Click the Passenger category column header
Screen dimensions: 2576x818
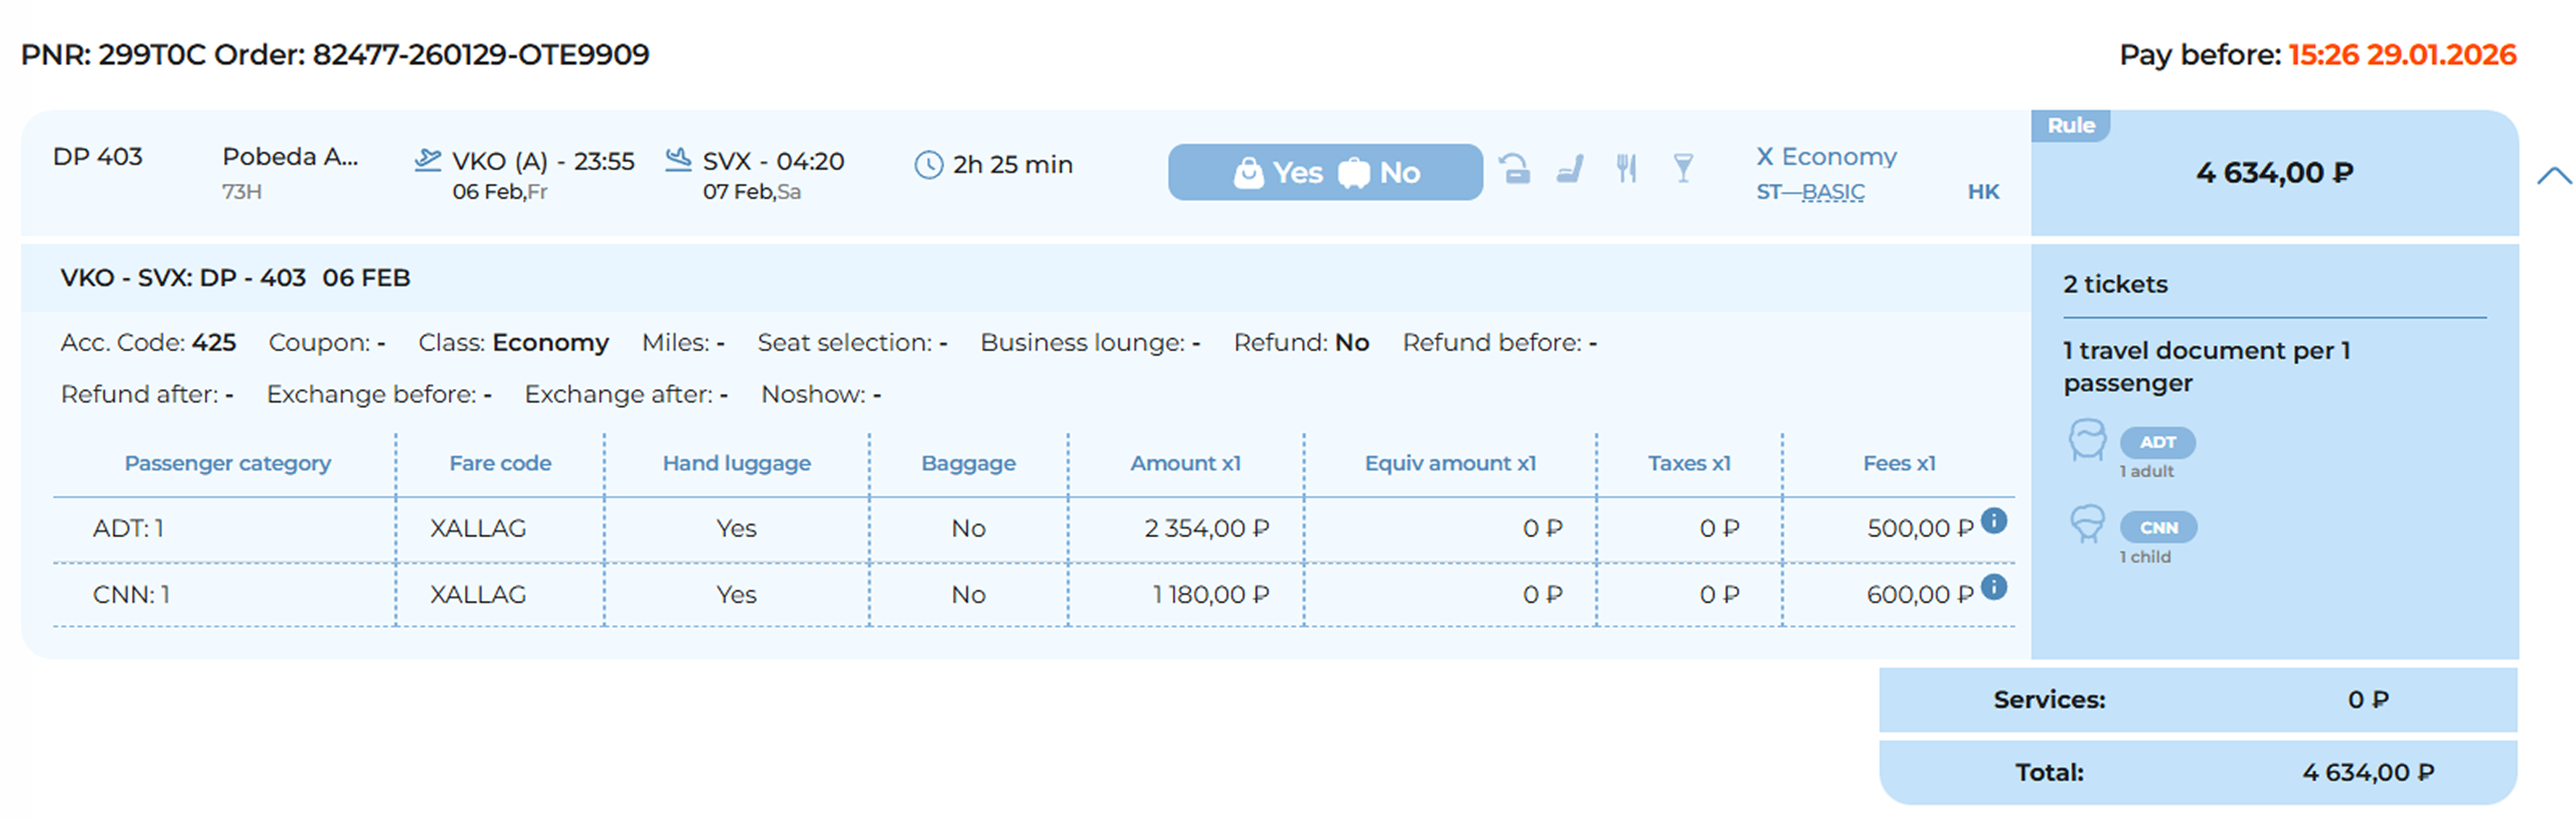[x=227, y=463]
